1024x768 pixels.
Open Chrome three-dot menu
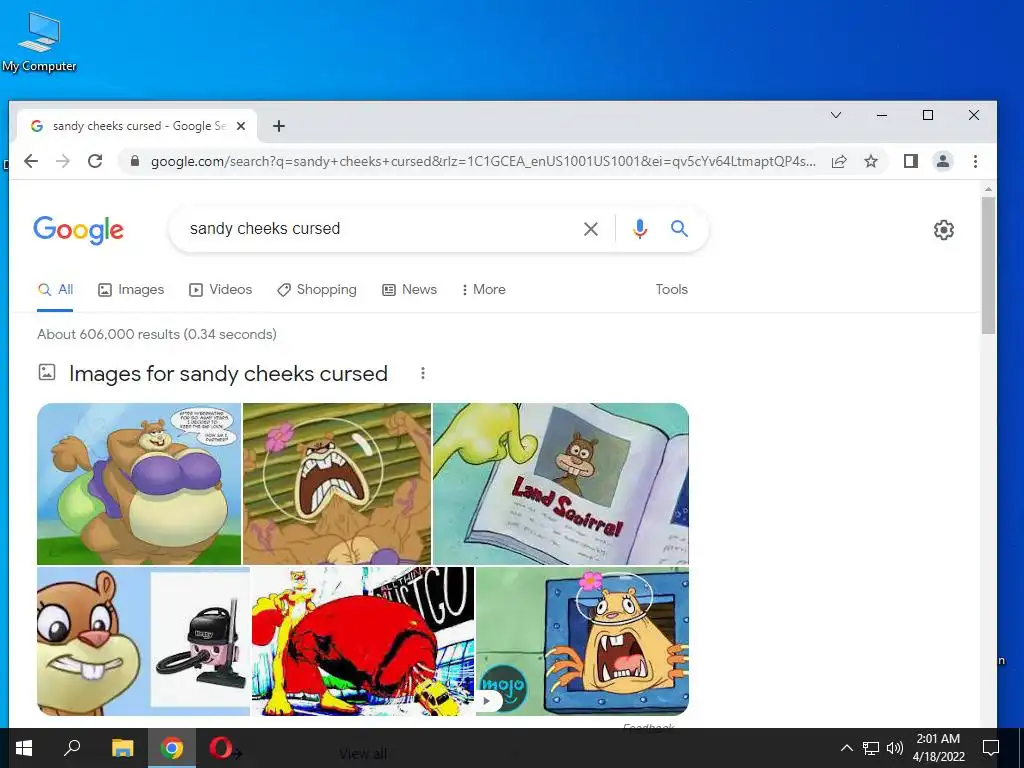pos(975,161)
